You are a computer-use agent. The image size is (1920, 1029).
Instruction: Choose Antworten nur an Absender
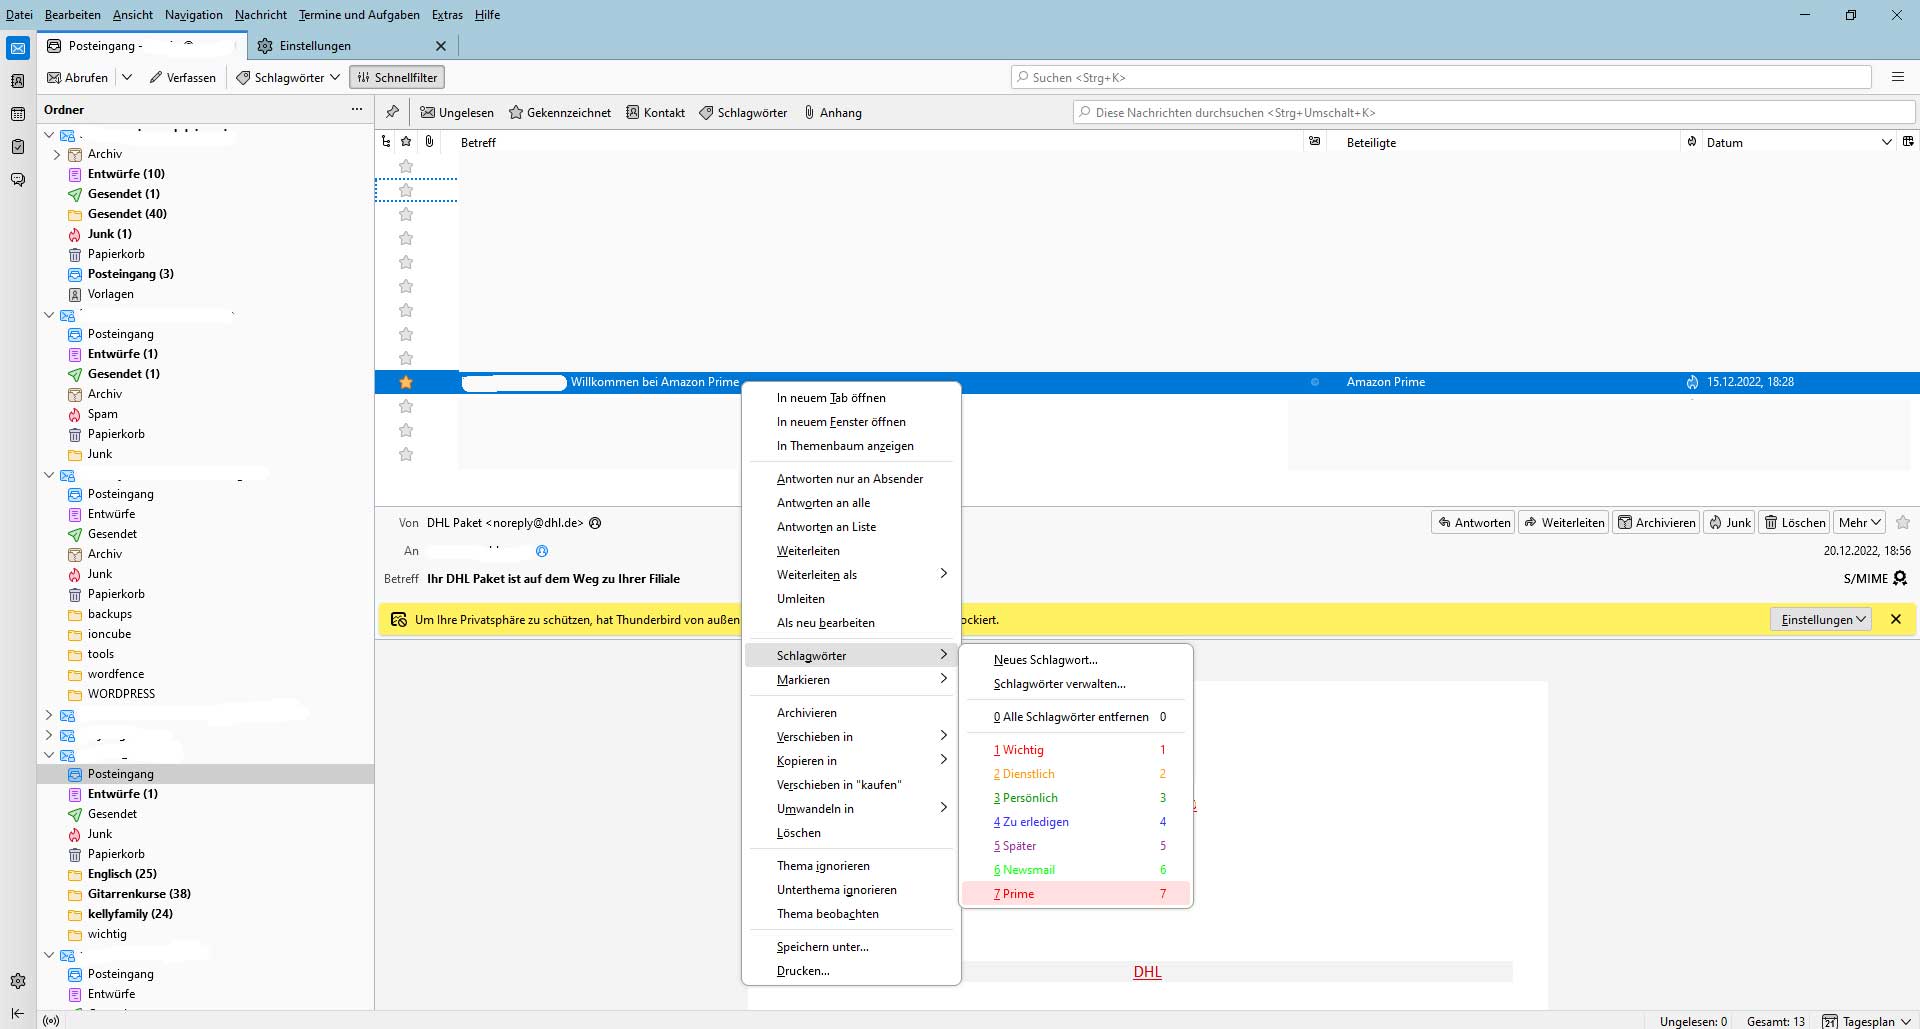[851, 478]
